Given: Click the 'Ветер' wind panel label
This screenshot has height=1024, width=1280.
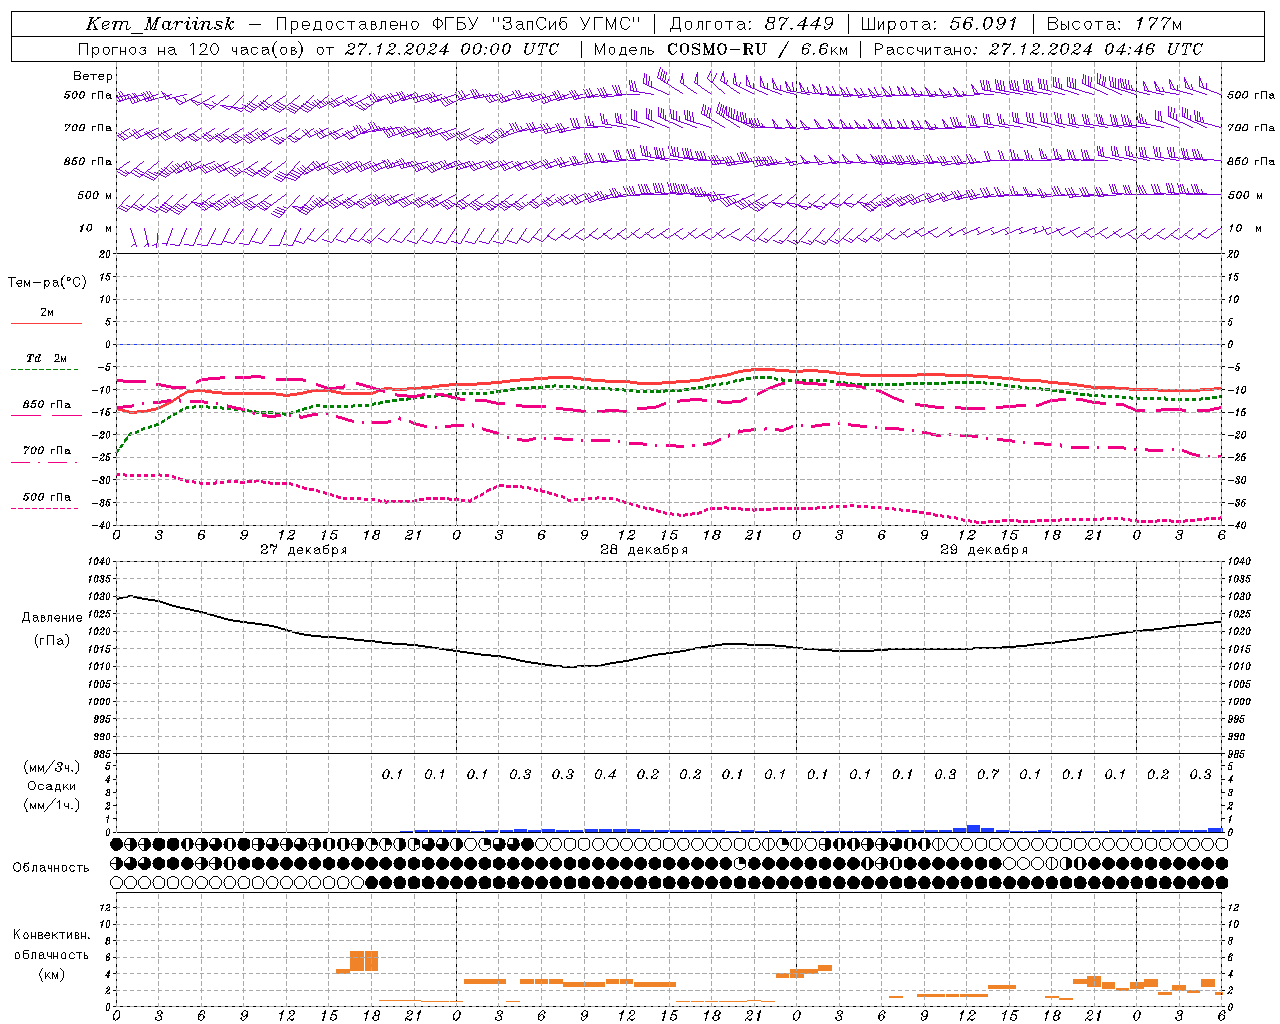Looking at the screenshot, I should [x=93, y=76].
